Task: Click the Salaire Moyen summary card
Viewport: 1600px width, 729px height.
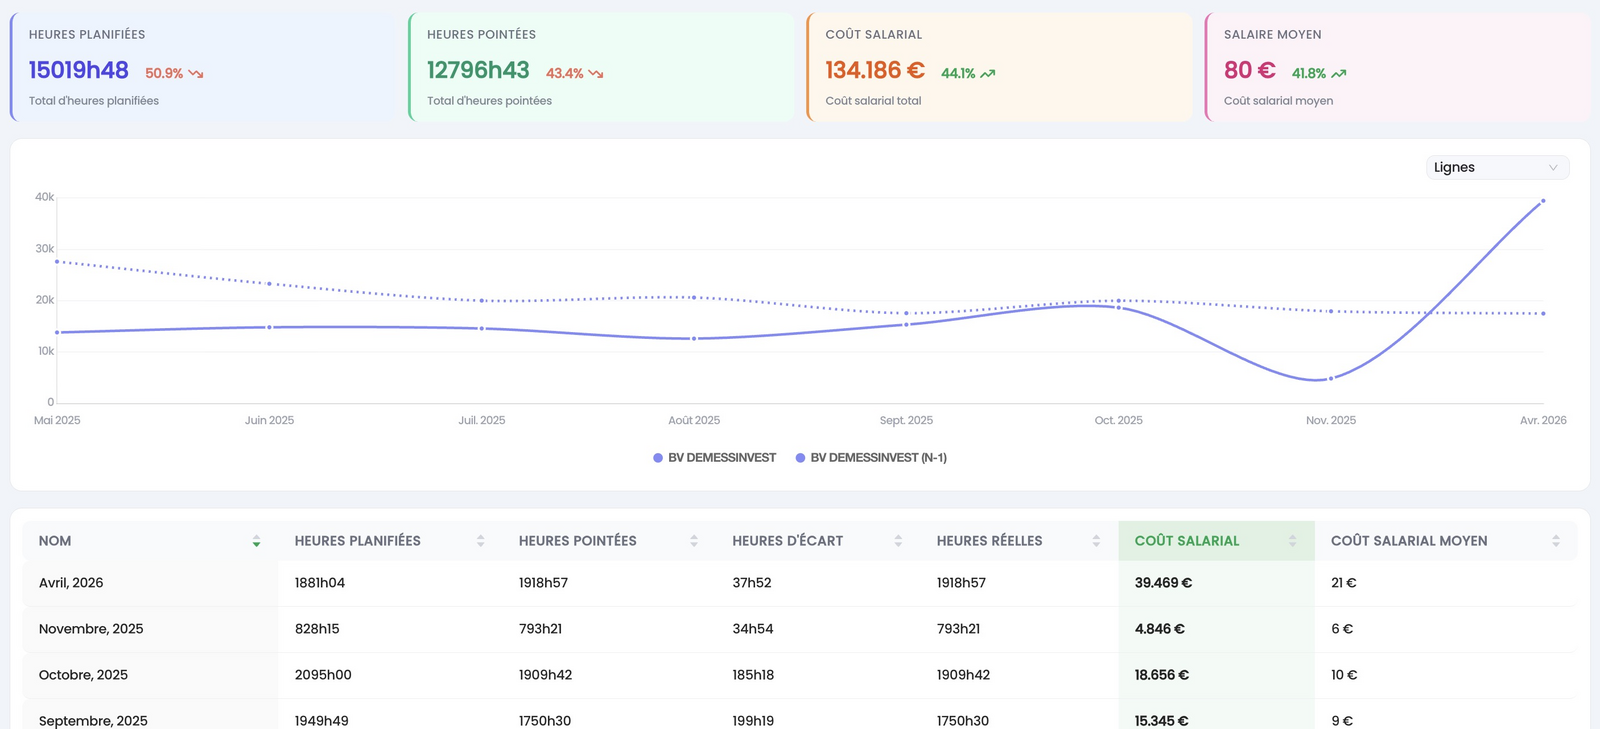Action: (1397, 67)
